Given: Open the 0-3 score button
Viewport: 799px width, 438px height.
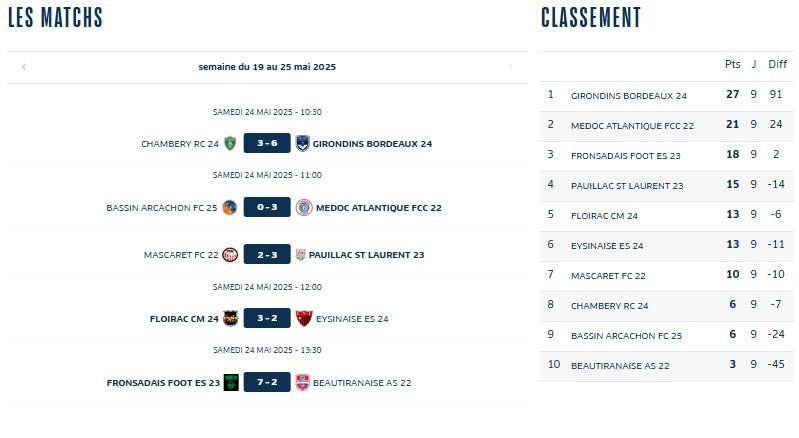Looking at the screenshot, I should pyautogui.click(x=267, y=207).
